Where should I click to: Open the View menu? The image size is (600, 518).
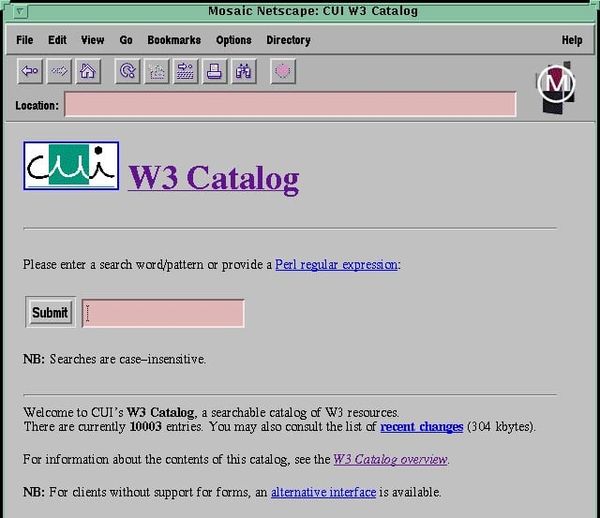pos(93,40)
